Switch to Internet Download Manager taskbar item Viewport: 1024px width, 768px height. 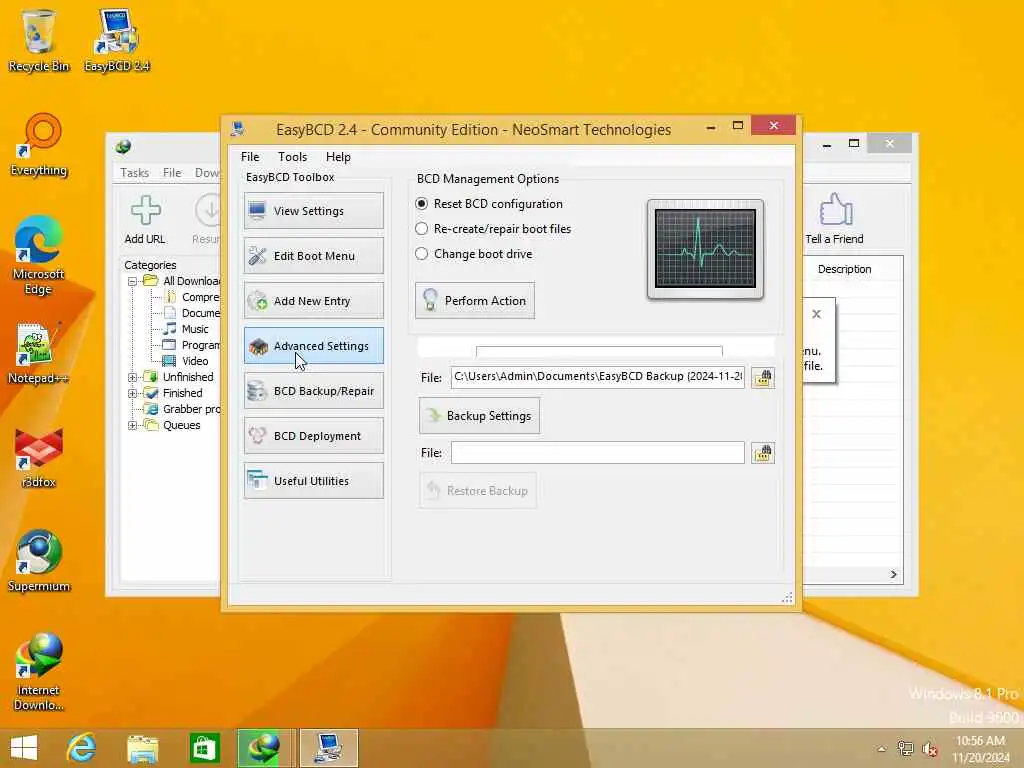266,748
